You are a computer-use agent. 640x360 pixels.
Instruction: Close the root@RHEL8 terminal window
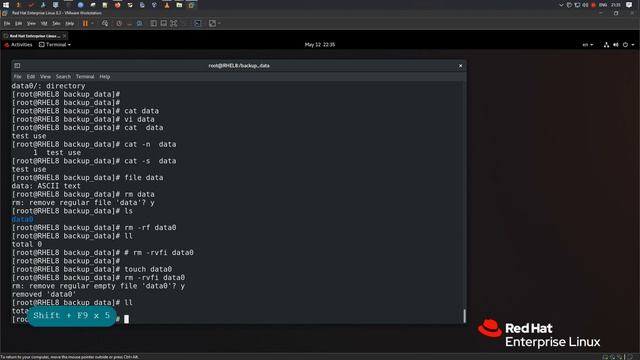pos(460,66)
